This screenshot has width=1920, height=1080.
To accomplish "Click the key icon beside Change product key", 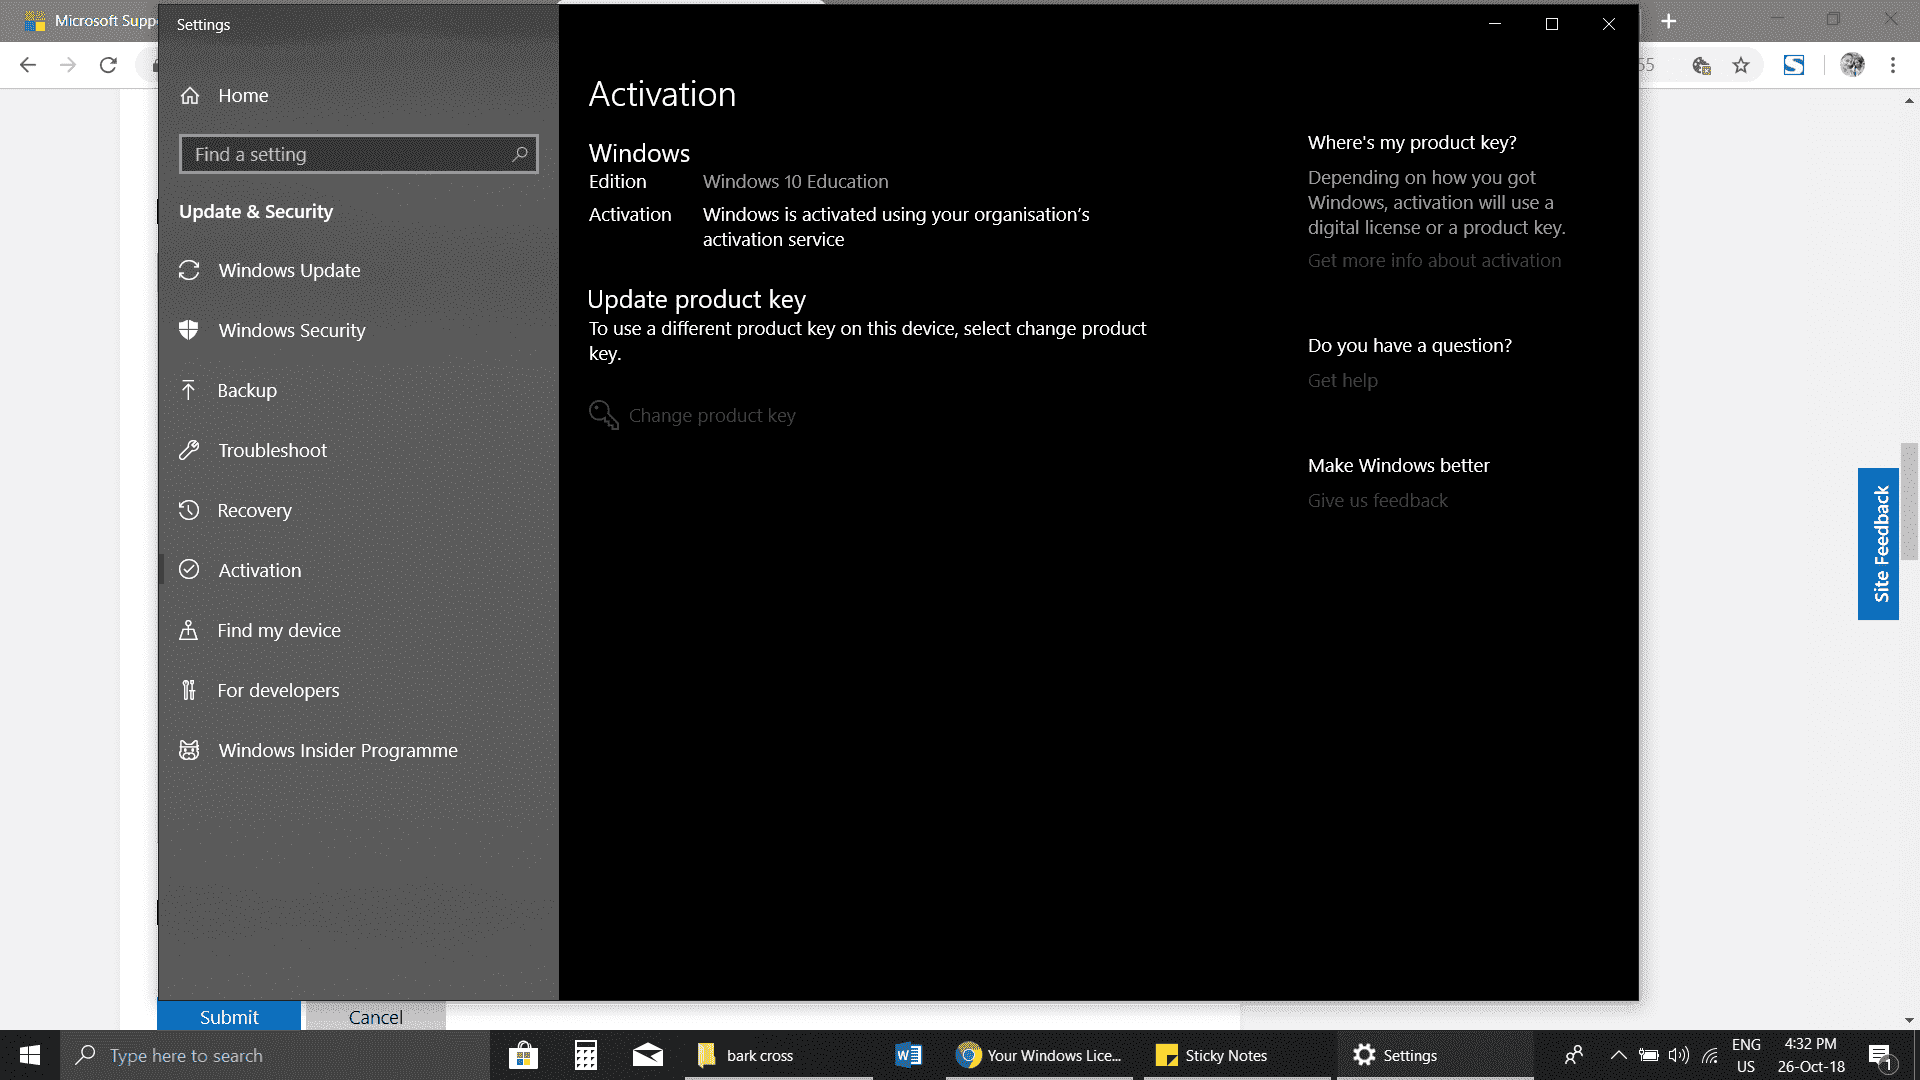I will tap(603, 415).
